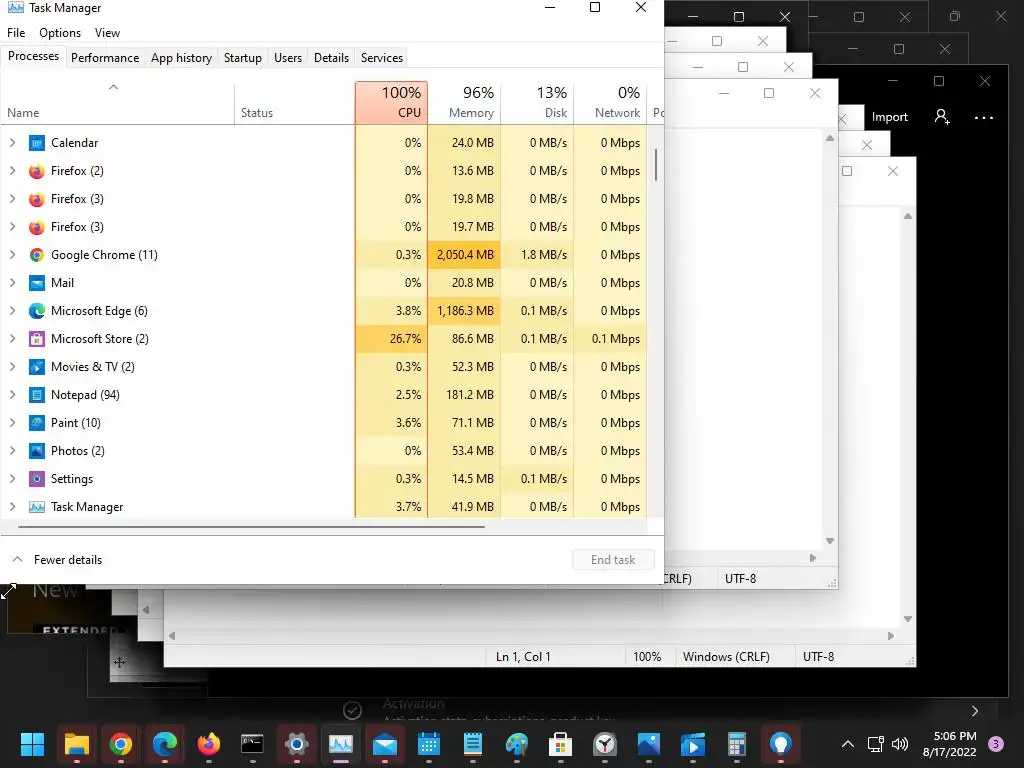Sort by the Memory column header
This screenshot has height=768, width=1024.
coord(464,103)
